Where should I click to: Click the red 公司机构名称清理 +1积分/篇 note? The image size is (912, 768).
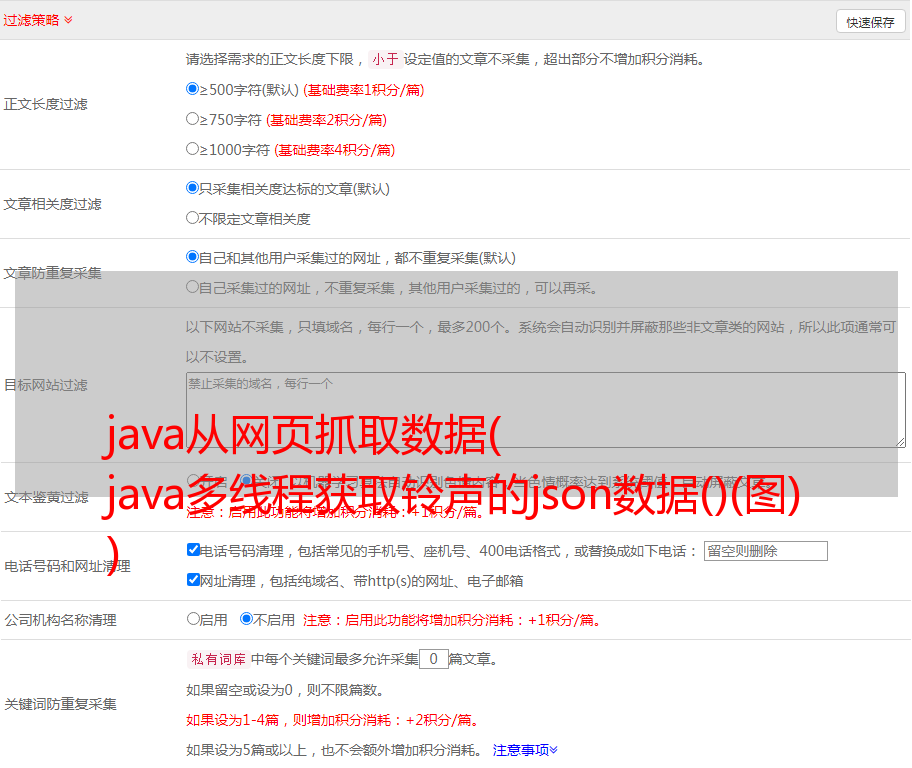tap(452, 620)
